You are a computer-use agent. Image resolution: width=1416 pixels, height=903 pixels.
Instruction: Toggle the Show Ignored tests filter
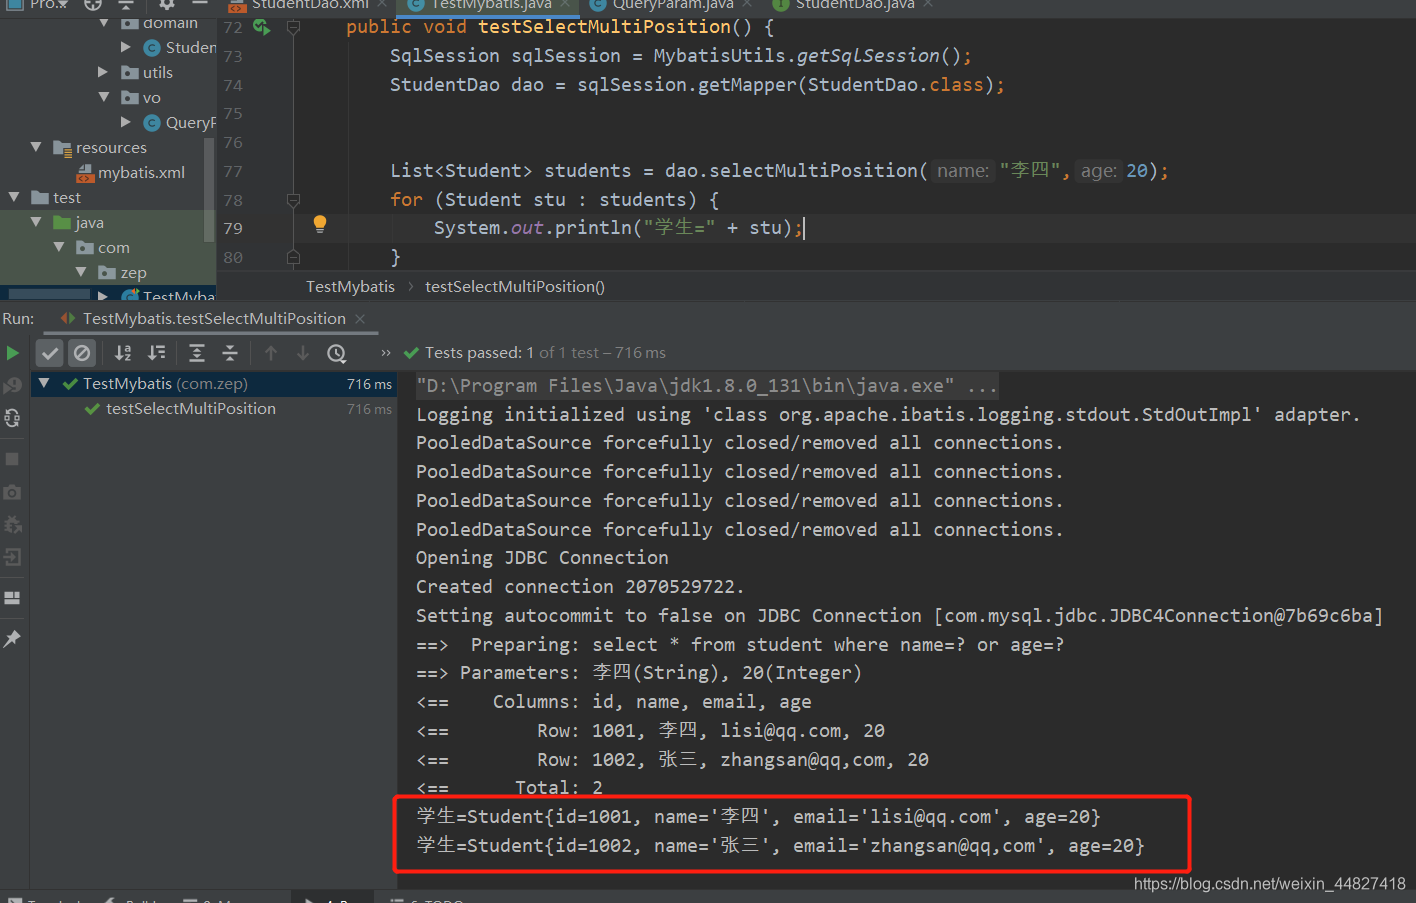pyautogui.click(x=82, y=353)
